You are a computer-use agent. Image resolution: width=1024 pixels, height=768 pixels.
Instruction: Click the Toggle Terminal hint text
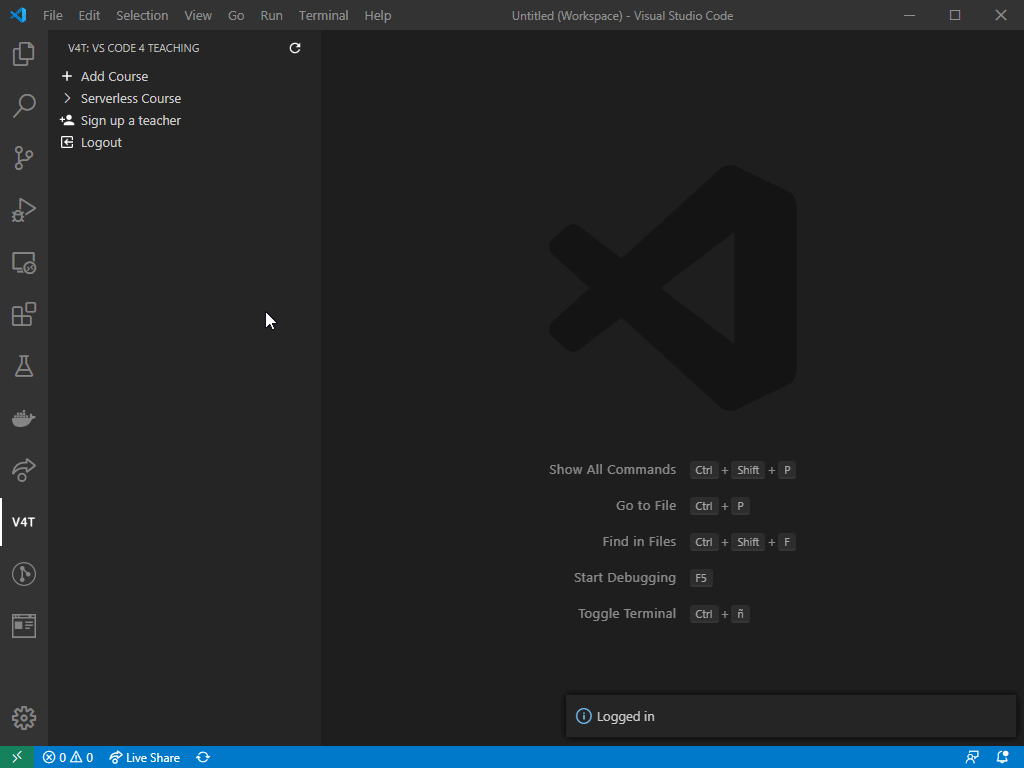[x=626, y=613]
